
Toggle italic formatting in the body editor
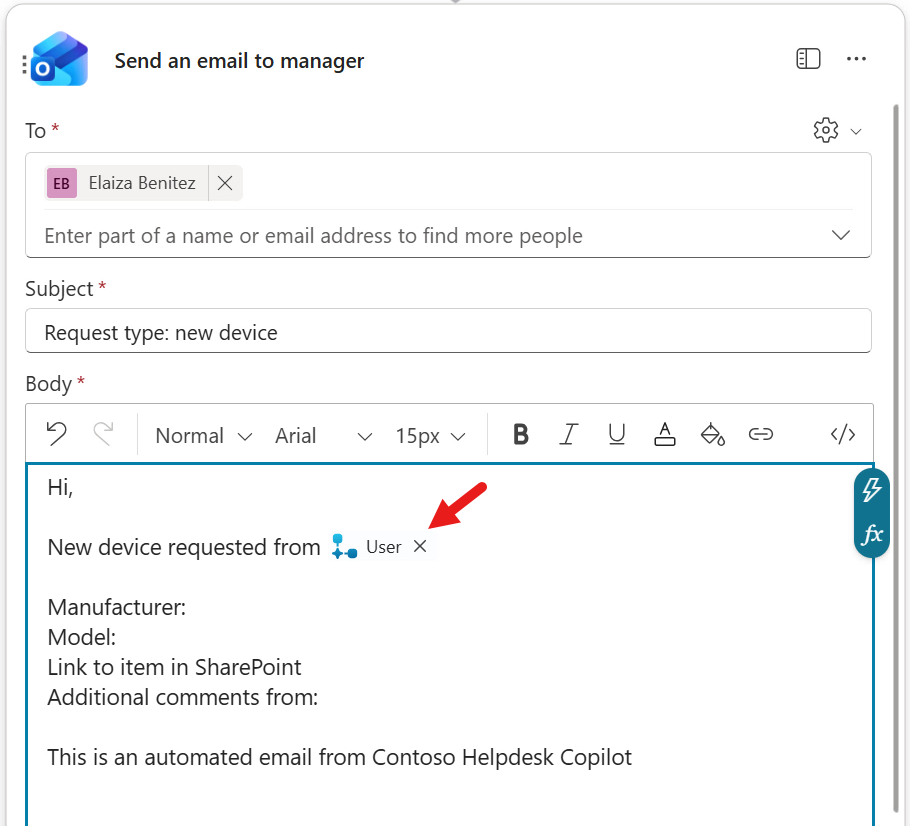click(x=568, y=434)
